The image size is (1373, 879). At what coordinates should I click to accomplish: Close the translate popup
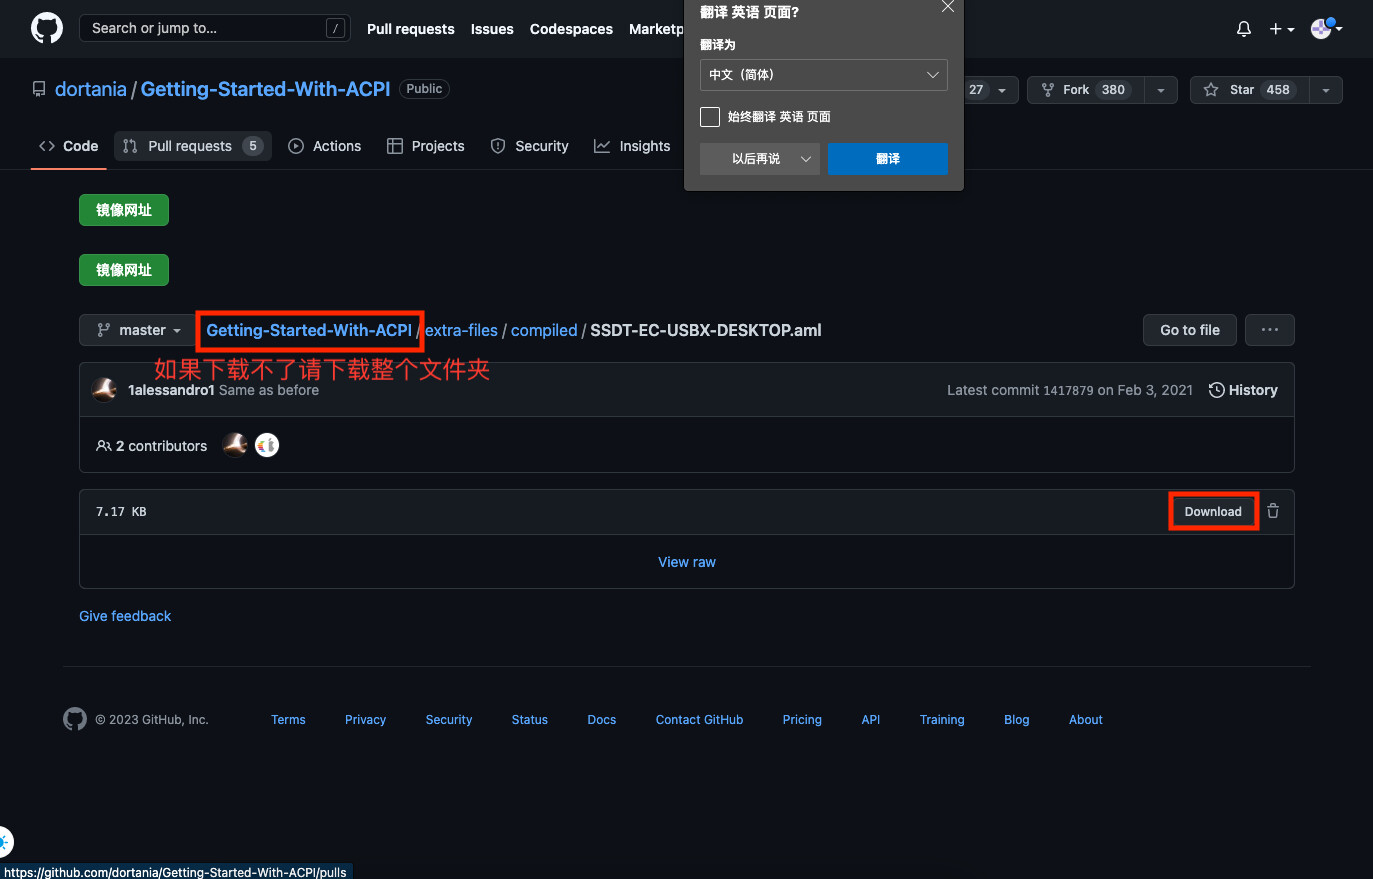coord(948,7)
